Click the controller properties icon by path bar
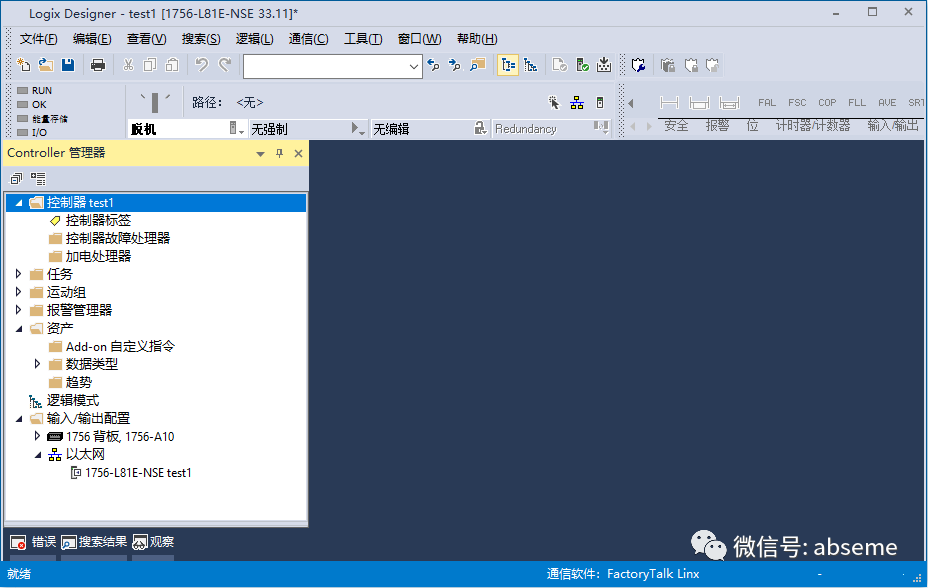Screen dimensions: 928x588 (x=600, y=103)
